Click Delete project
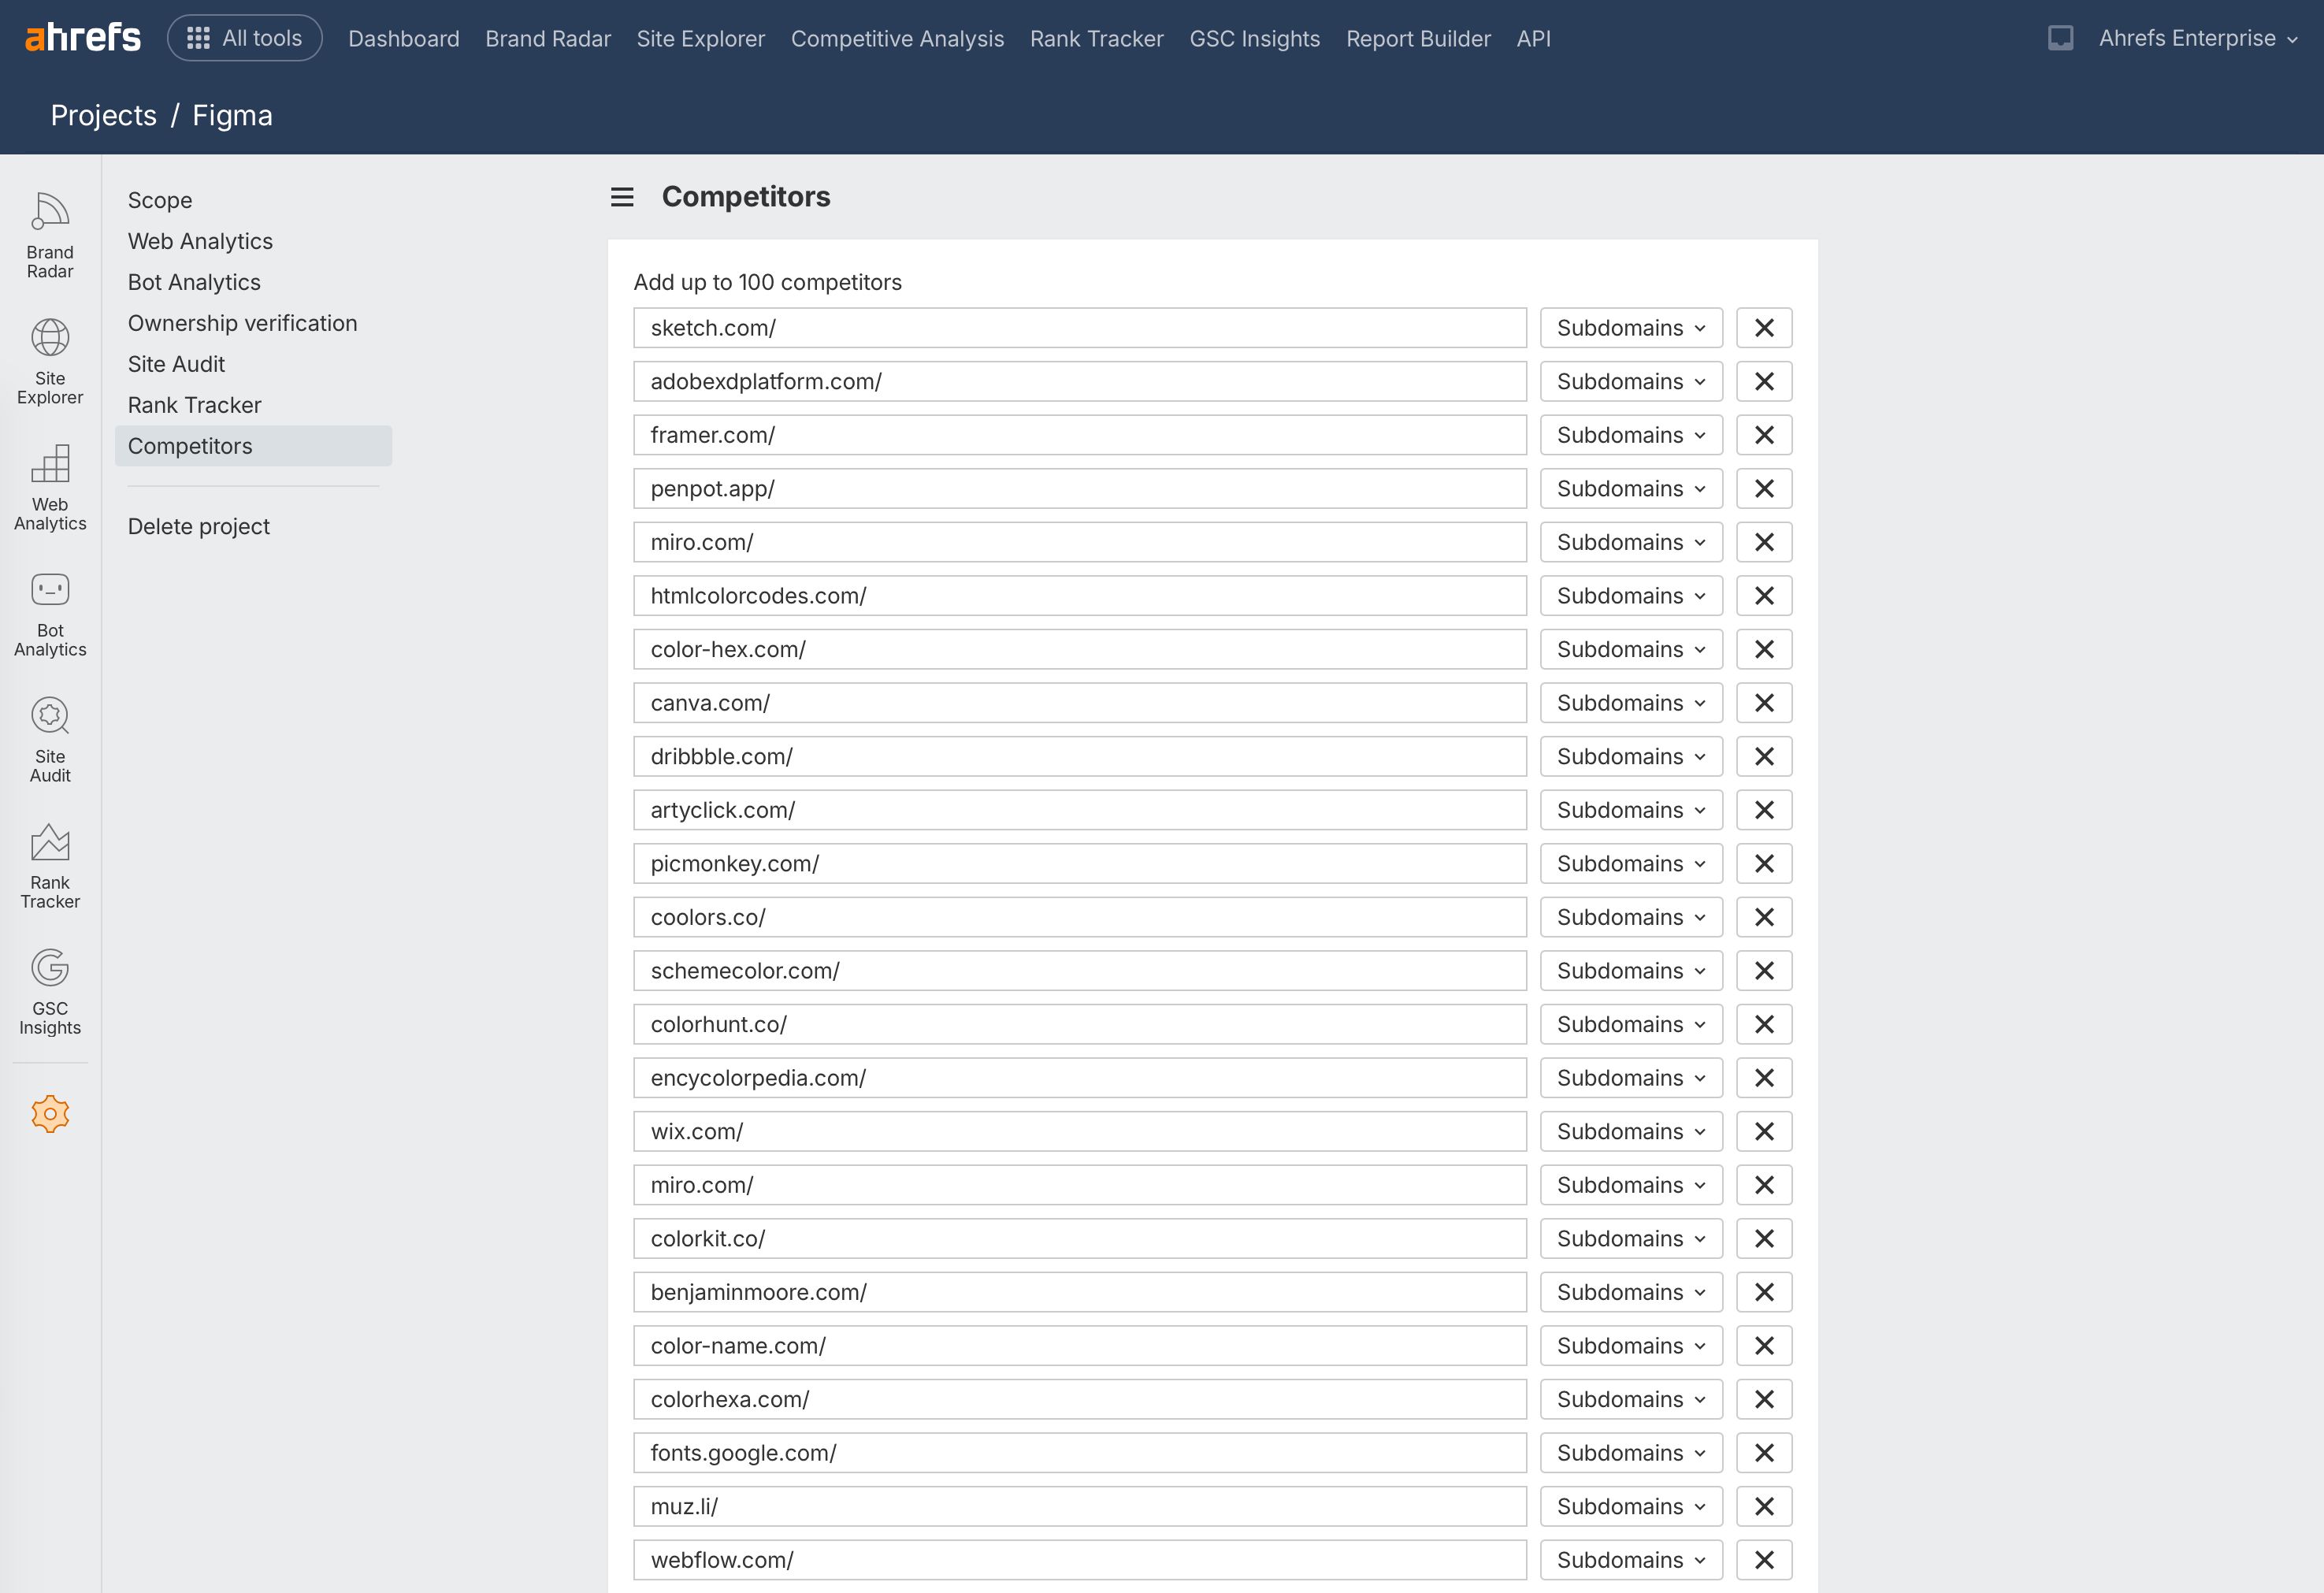Image resolution: width=2324 pixels, height=1593 pixels. 199,526
